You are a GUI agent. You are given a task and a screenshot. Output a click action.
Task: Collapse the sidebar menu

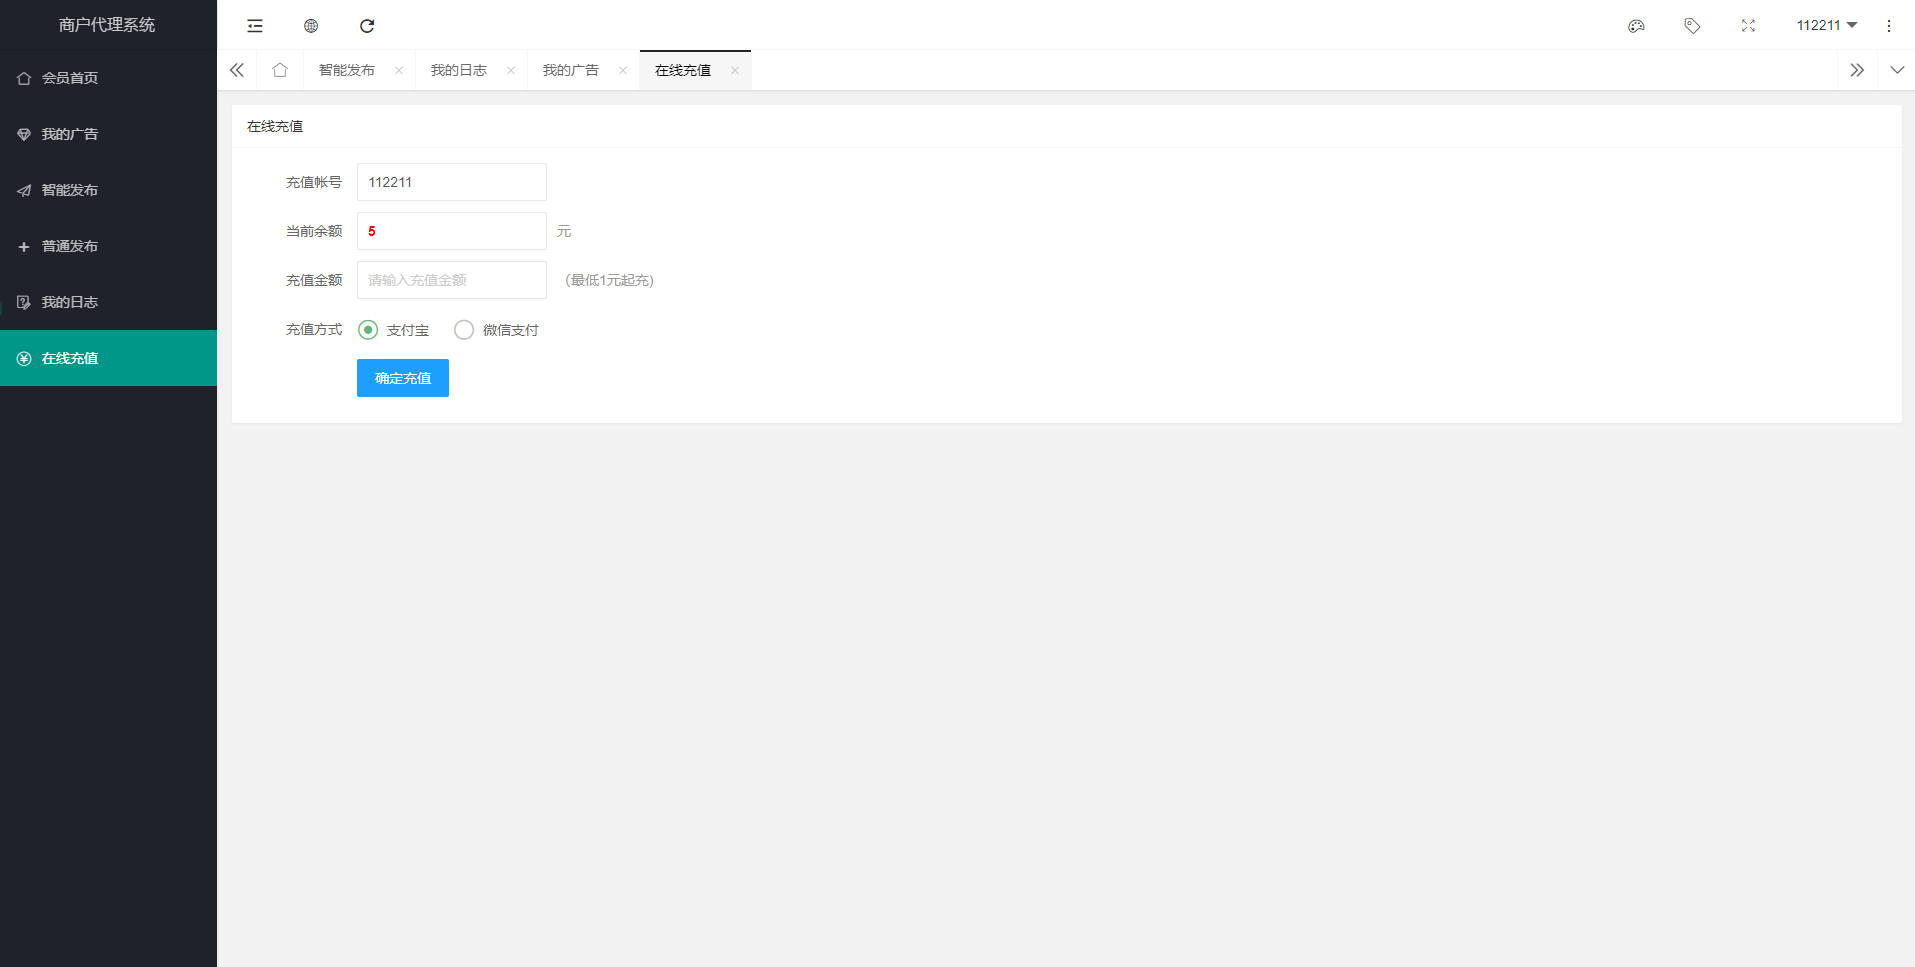[254, 25]
